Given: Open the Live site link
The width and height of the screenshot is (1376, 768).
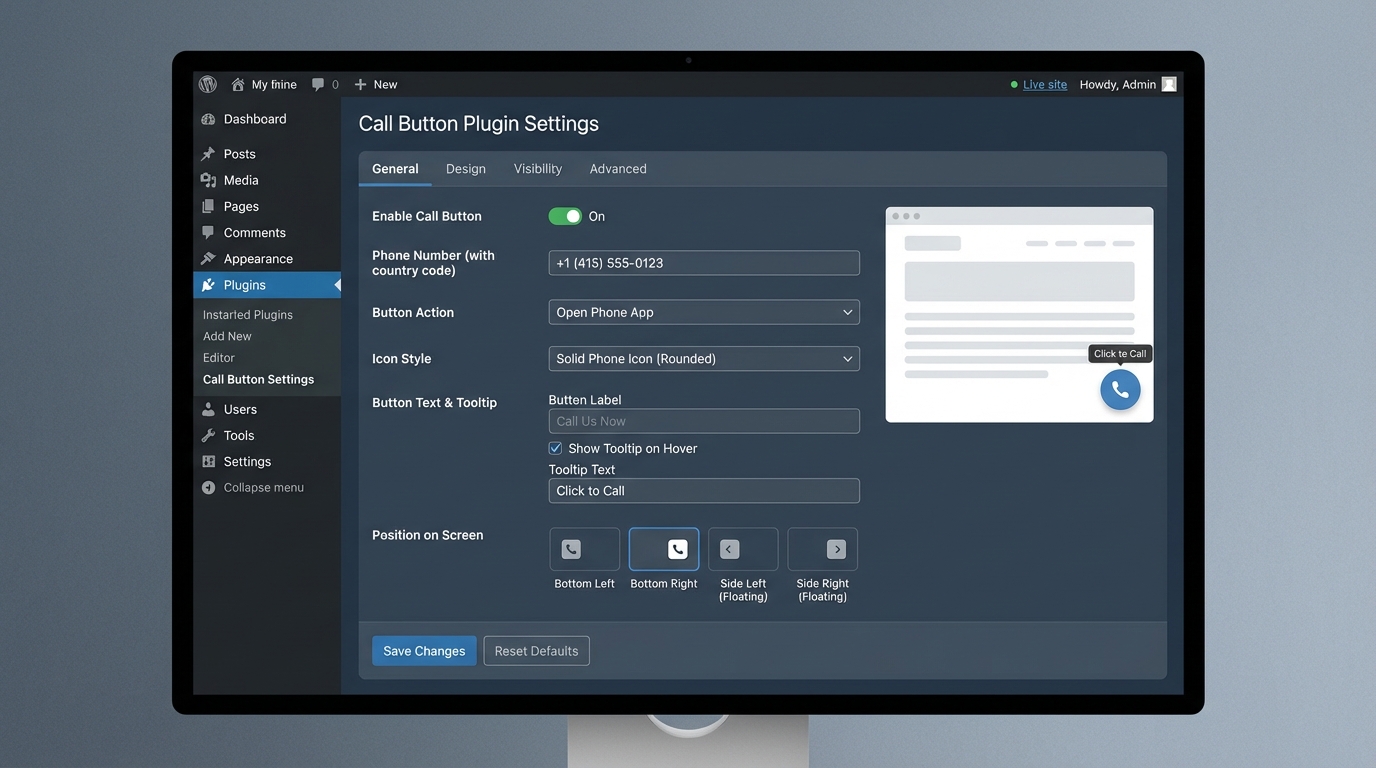Looking at the screenshot, I should click(x=1044, y=84).
